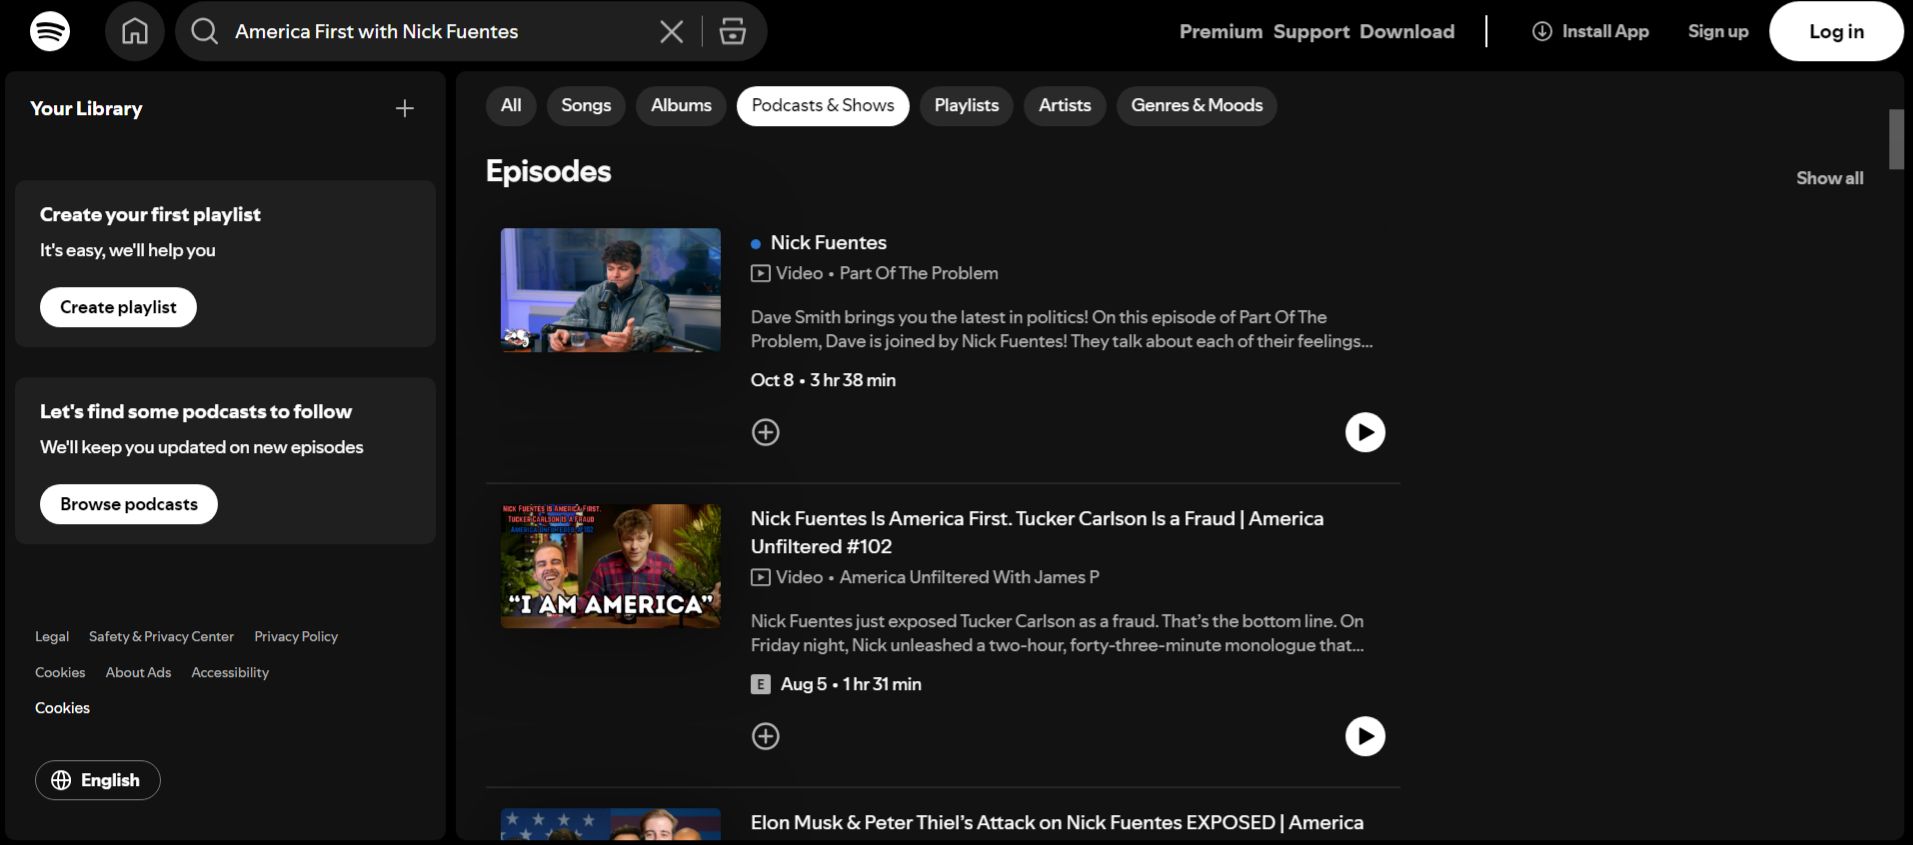Open Show all episodes link
The width and height of the screenshot is (1913, 845).
(x=1829, y=178)
